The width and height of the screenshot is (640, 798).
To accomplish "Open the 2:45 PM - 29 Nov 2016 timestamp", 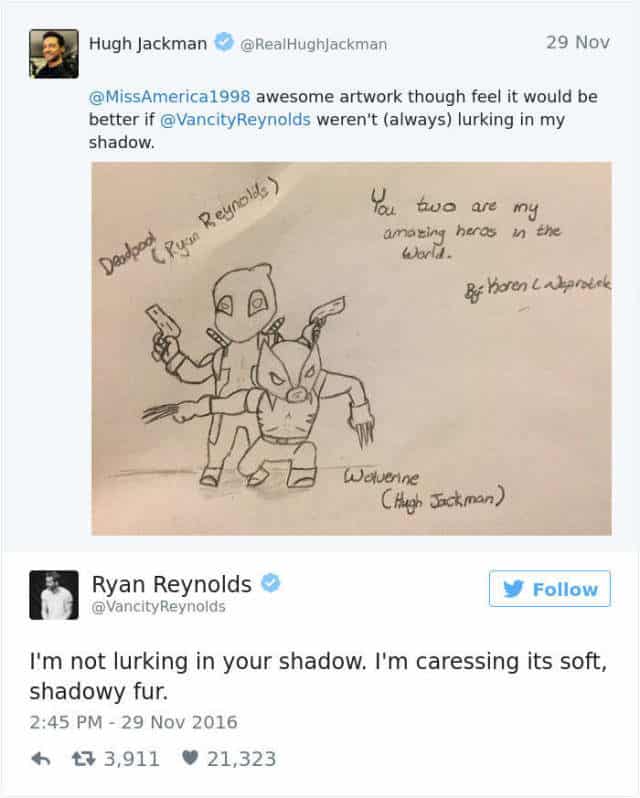I will point(133,722).
